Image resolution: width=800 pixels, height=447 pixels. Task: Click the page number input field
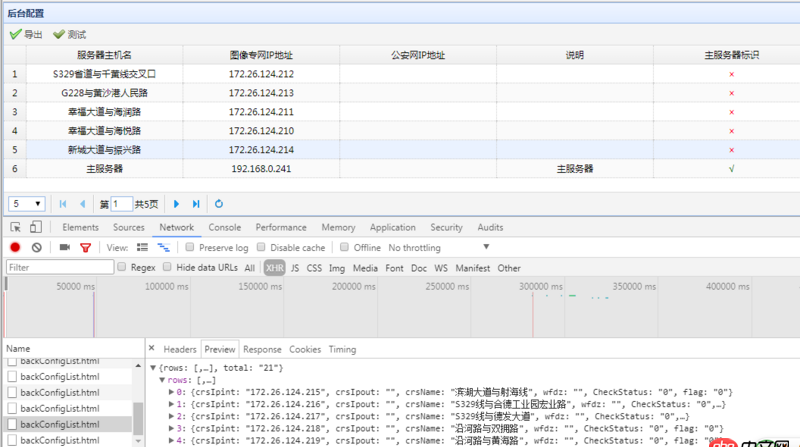pyautogui.click(x=122, y=204)
